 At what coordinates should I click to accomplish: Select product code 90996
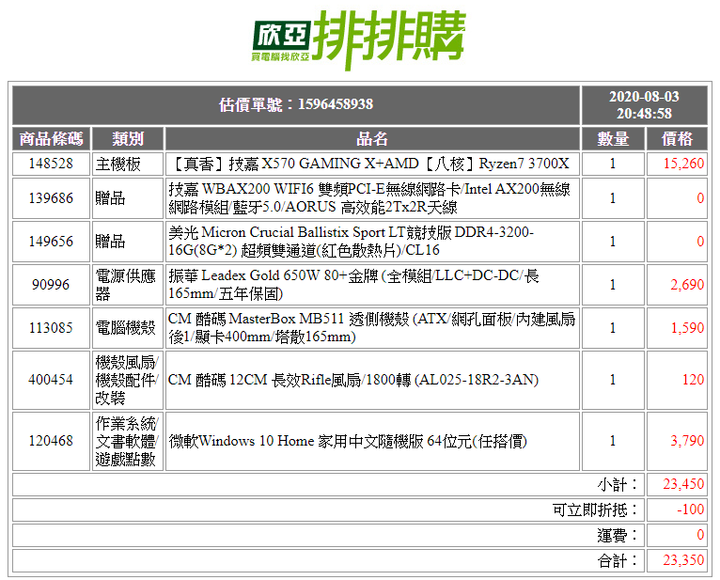tap(51, 285)
